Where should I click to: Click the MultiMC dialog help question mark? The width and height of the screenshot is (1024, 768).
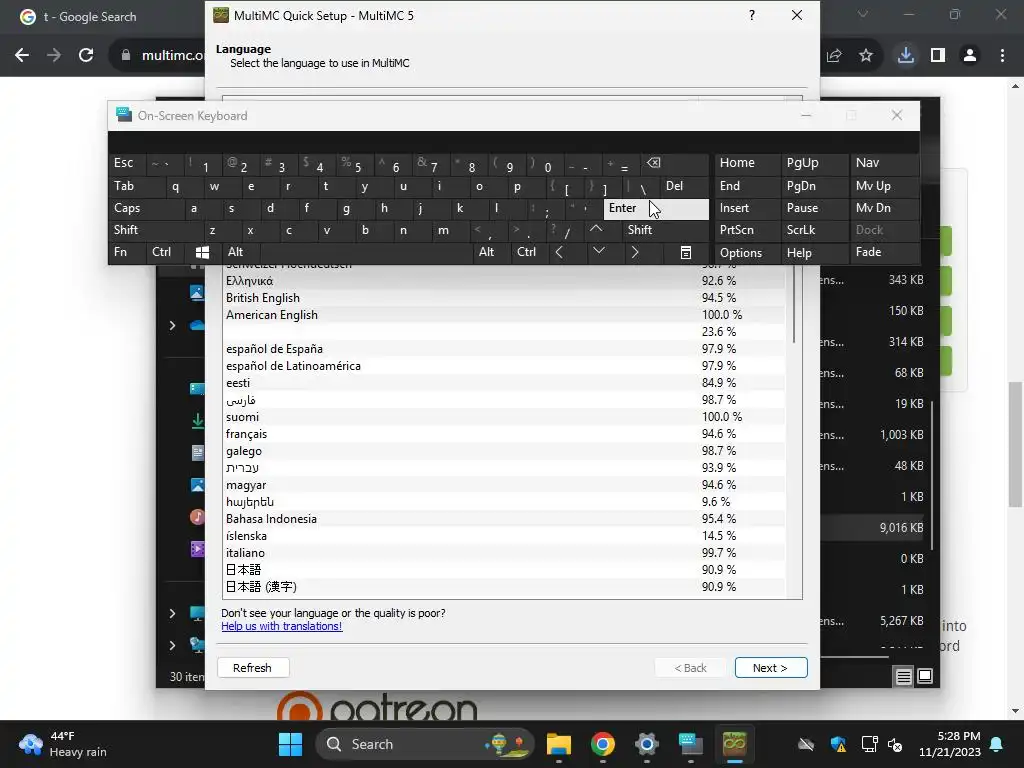click(752, 15)
